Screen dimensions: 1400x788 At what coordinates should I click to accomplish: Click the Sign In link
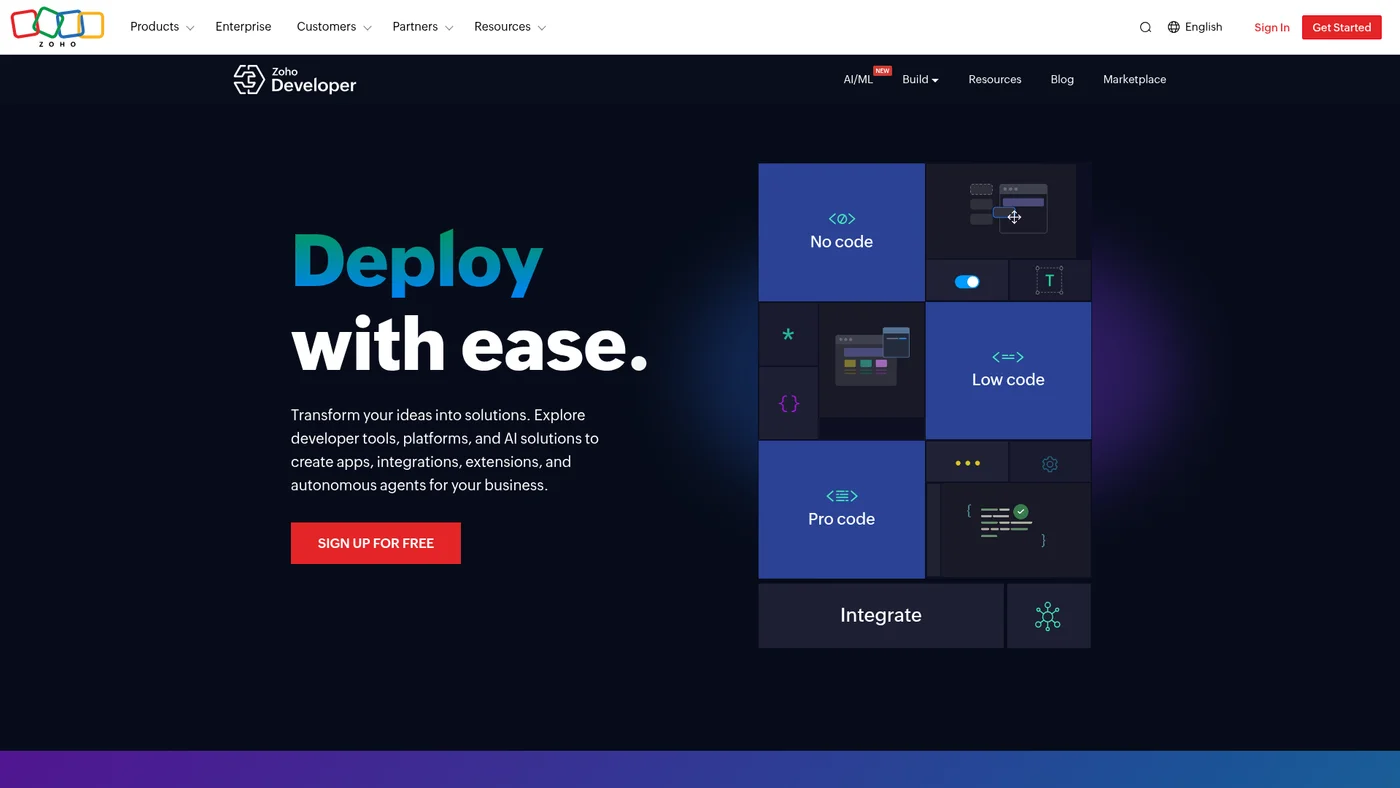pyautogui.click(x=1272, y=27)
